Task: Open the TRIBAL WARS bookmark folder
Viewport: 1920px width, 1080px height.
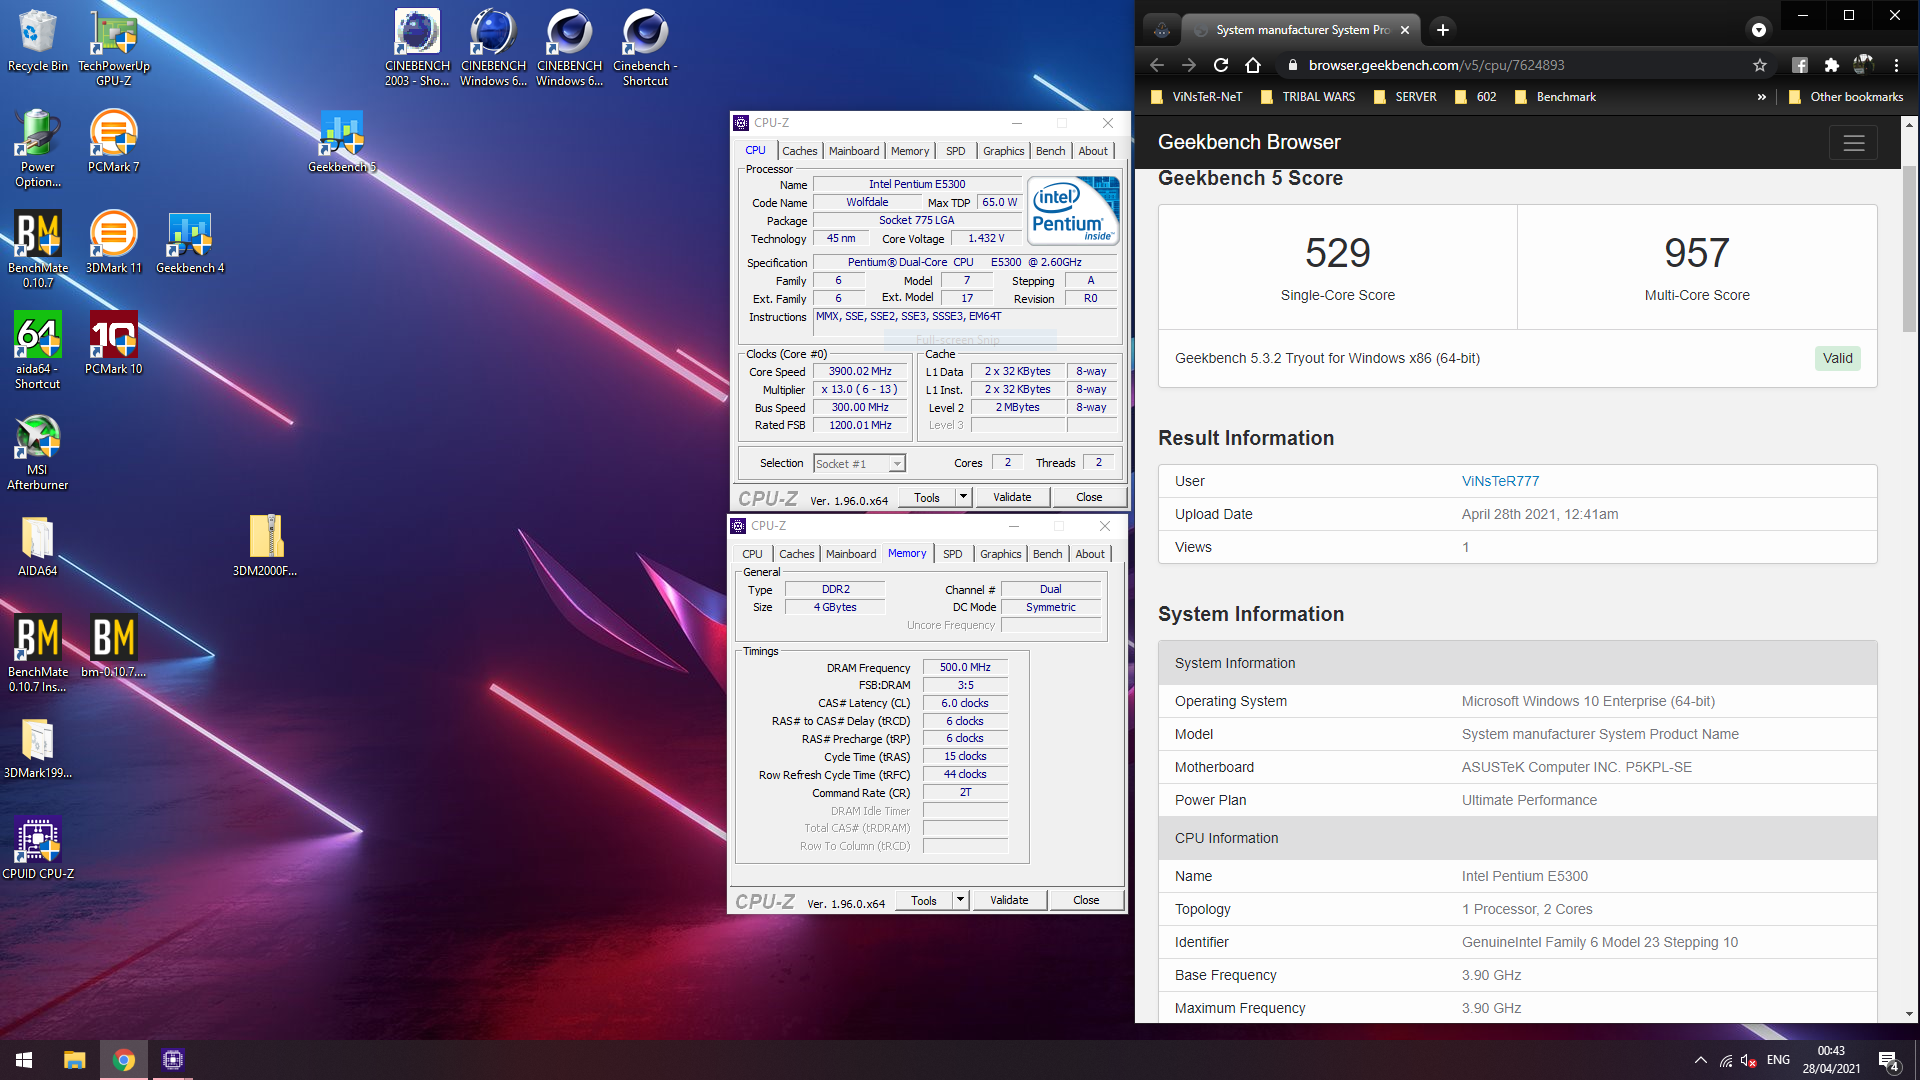Action: (1308, 97)
